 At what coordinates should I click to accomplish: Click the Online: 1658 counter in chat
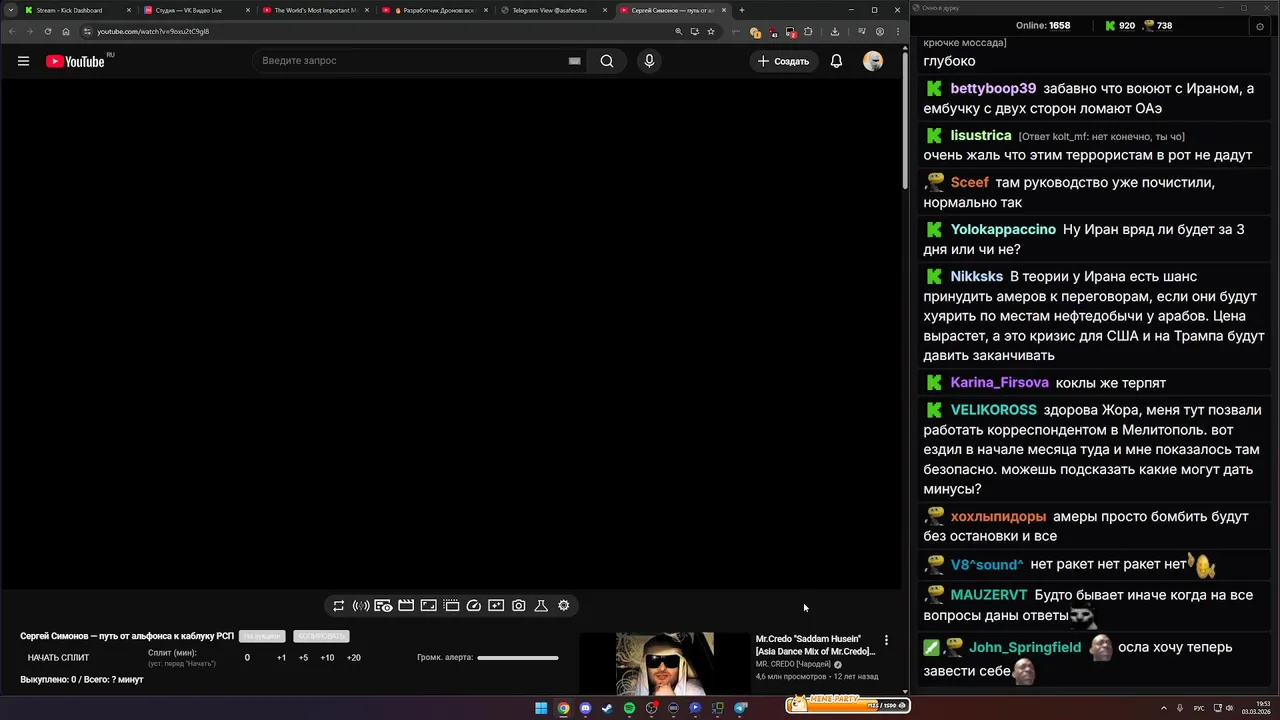1043,26
